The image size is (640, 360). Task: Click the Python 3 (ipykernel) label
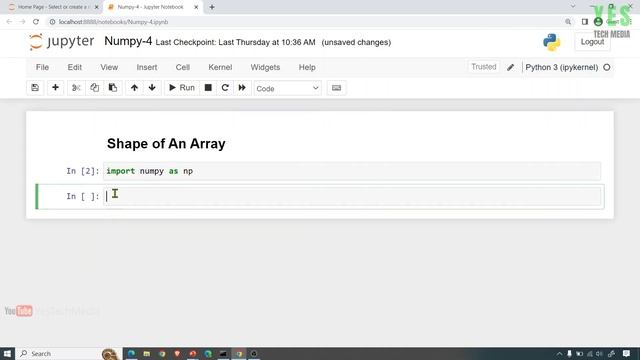[562, 67]
